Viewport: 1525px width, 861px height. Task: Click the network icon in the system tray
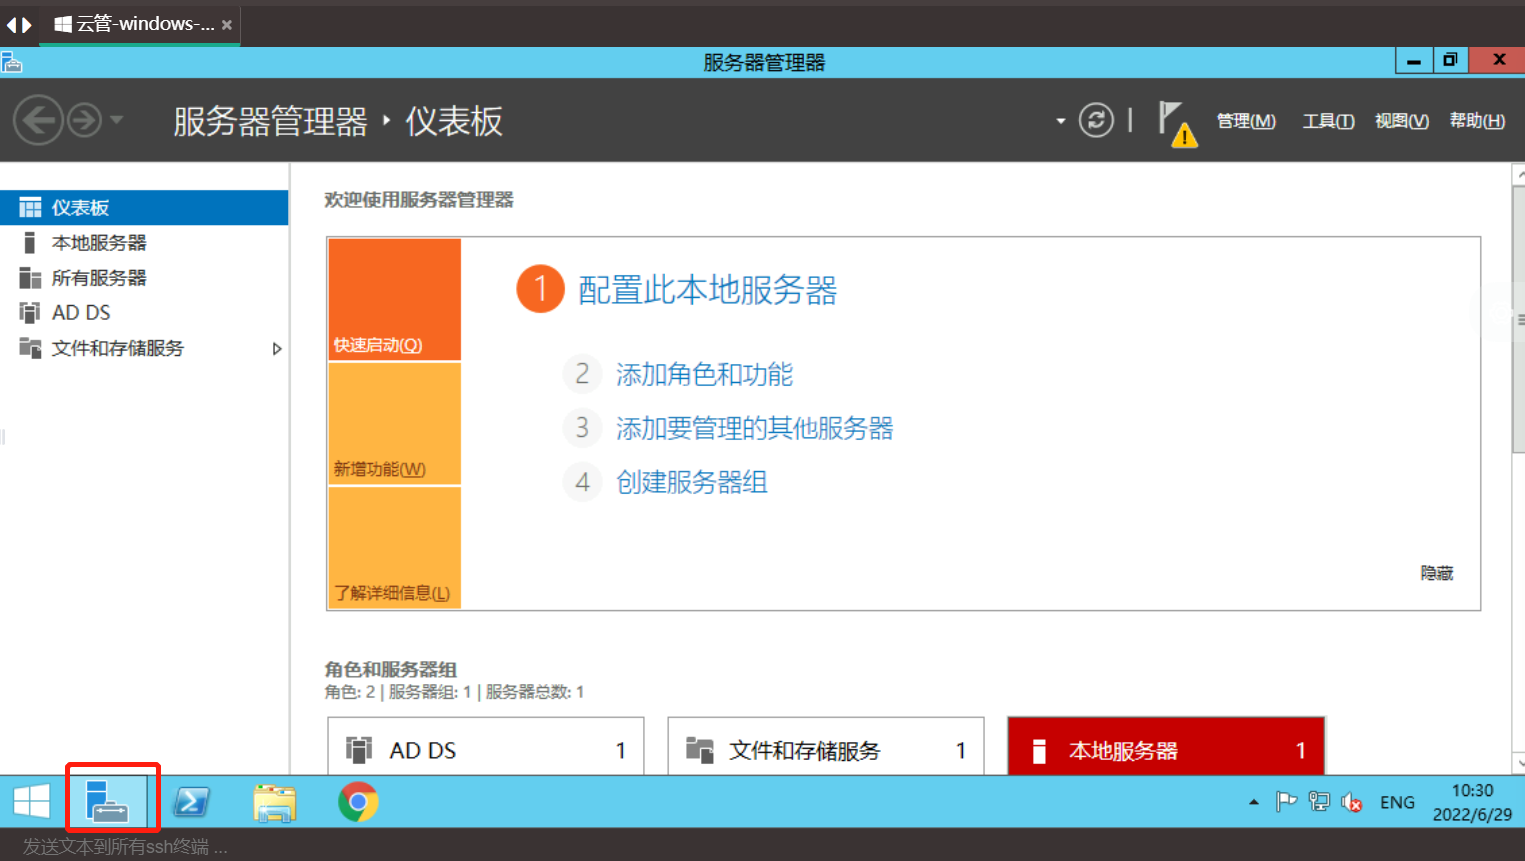1318,802
